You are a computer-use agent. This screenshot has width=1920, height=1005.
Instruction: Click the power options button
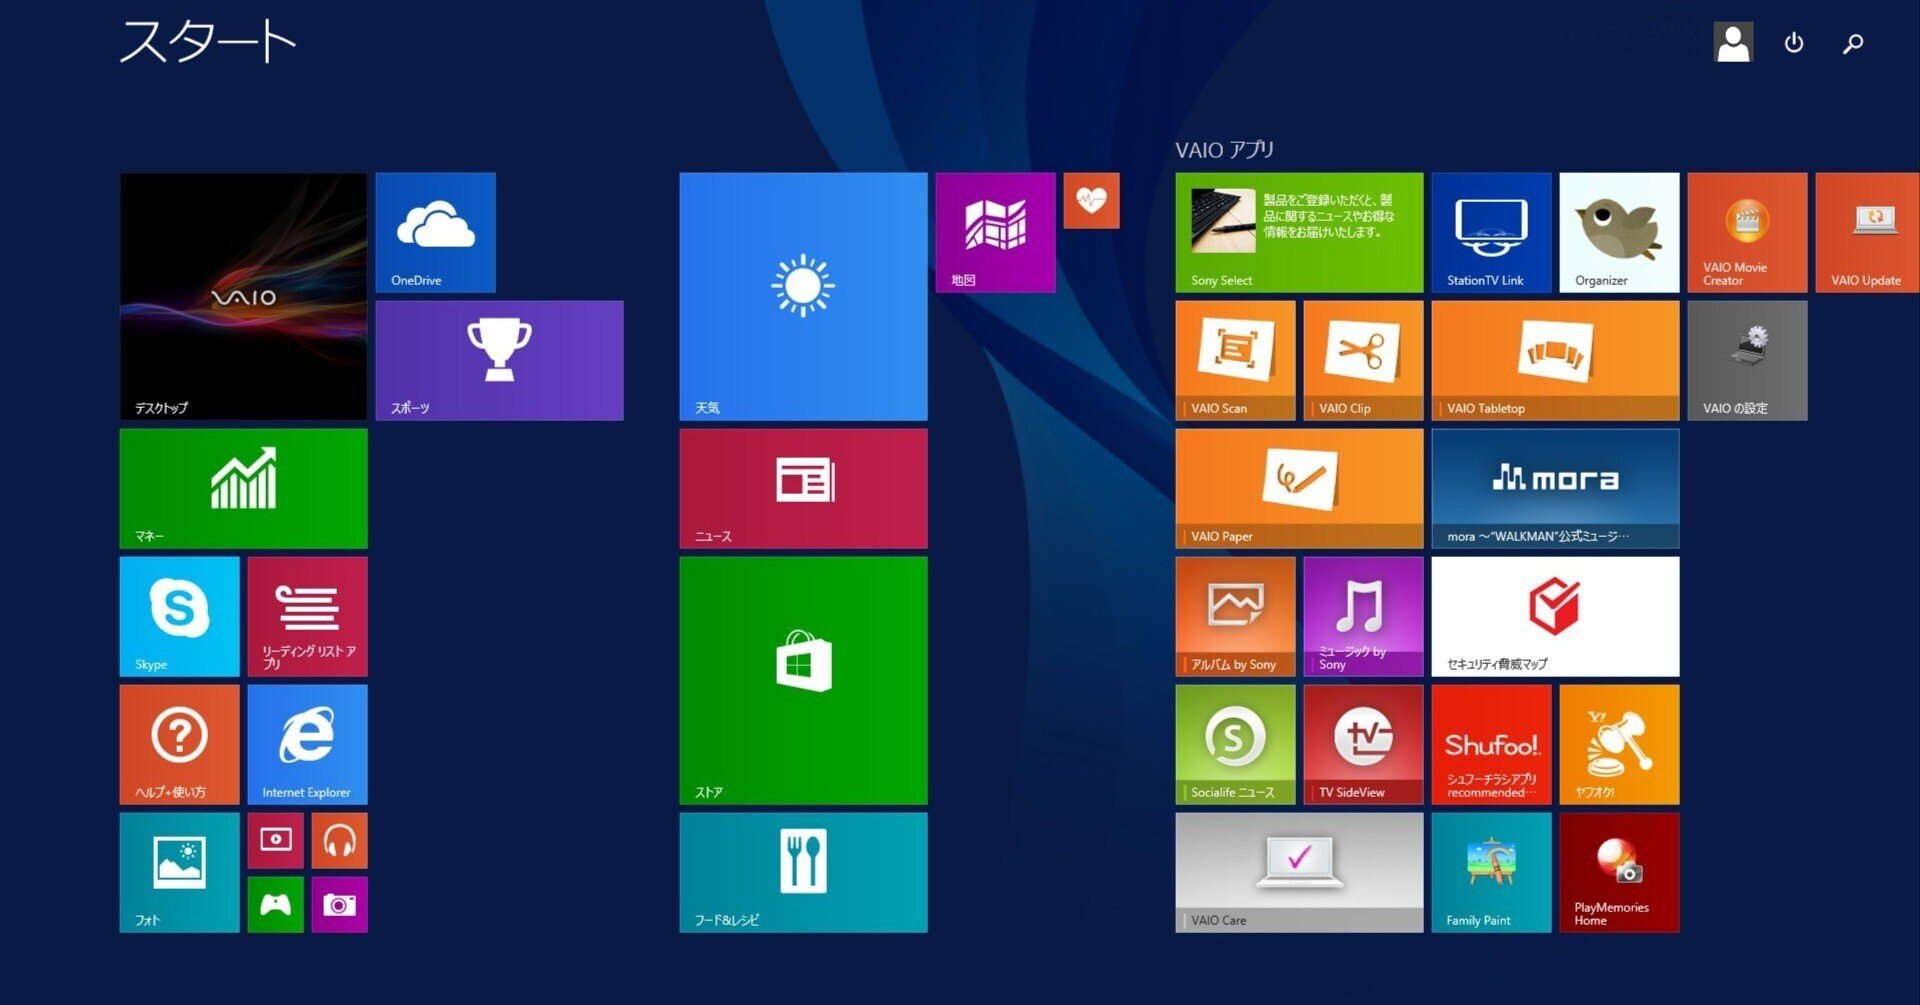point(1794,43)
